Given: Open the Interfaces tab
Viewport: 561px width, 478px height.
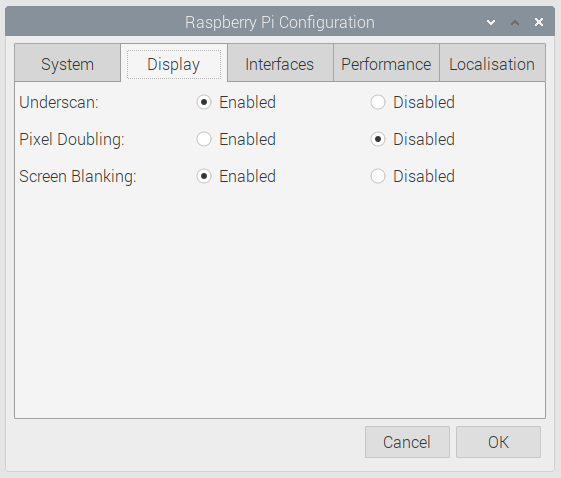Looking at the screenshot, I should 280,63.
